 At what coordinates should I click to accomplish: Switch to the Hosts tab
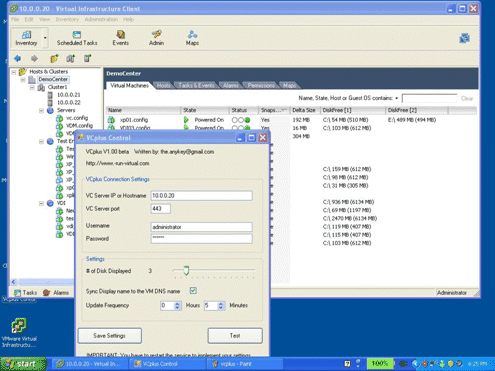pyautogui.click(x=163, y=86)
